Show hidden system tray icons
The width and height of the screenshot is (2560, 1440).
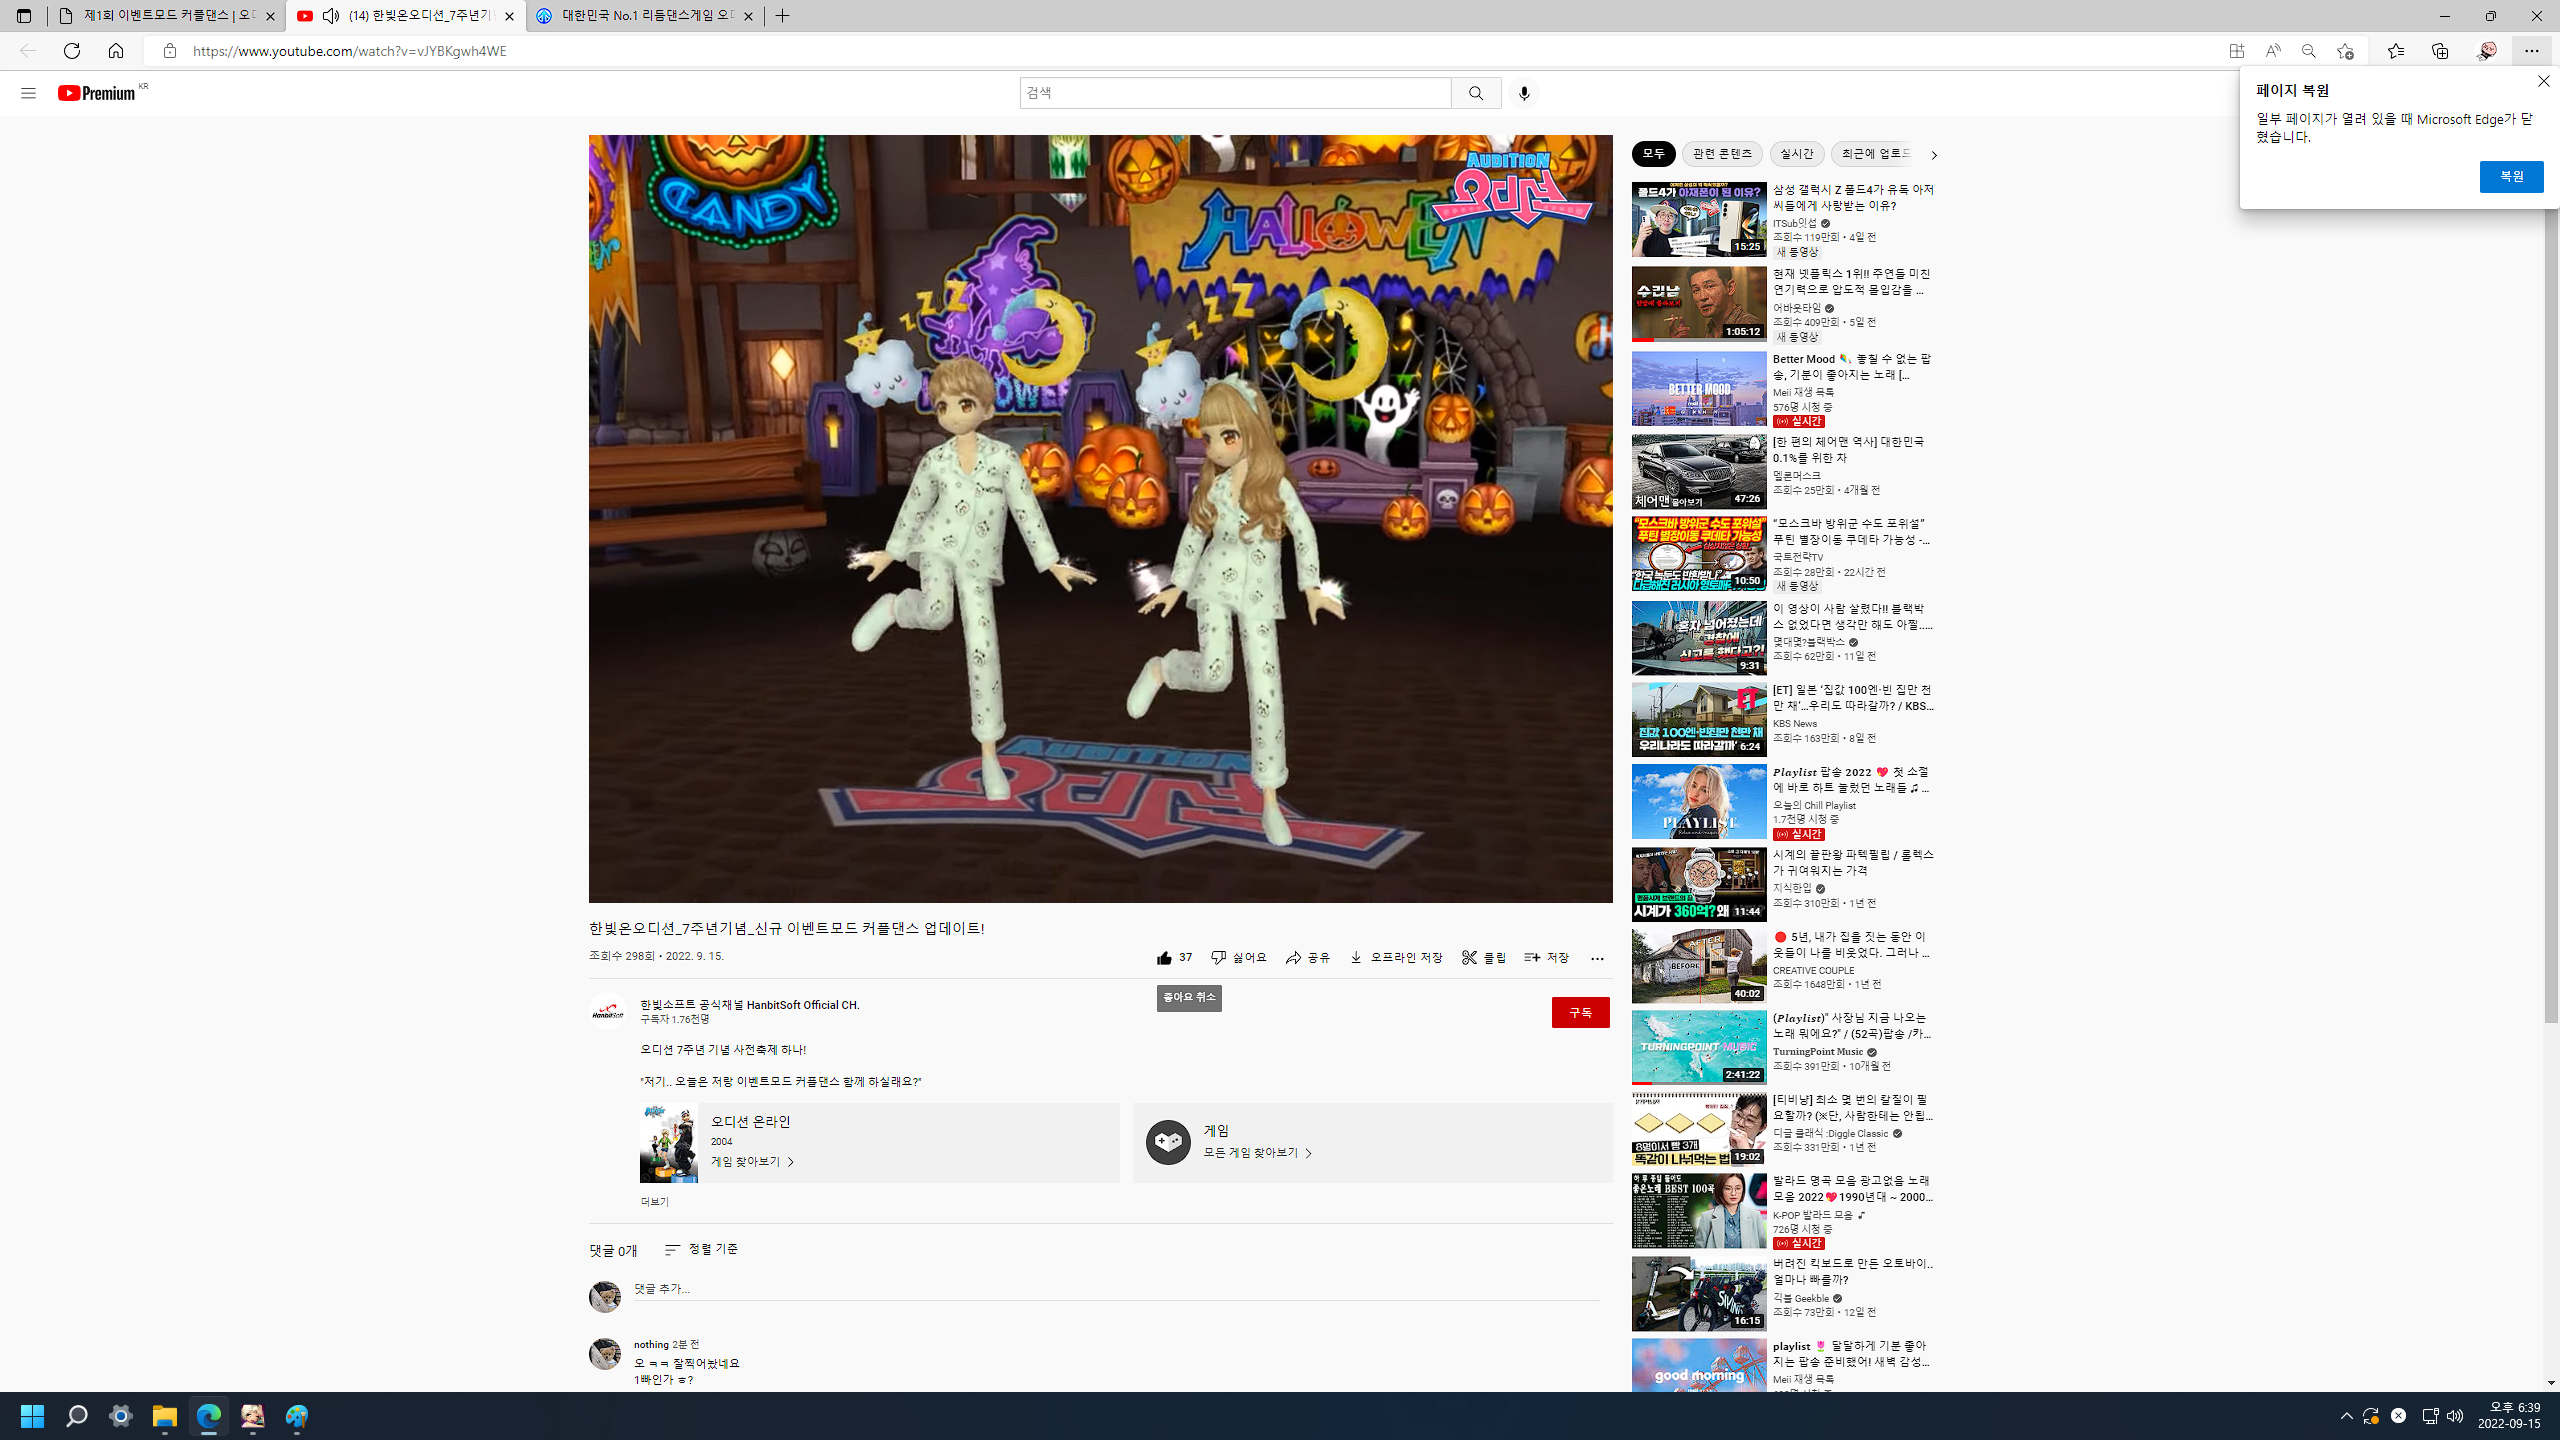pos(2347,1416)
